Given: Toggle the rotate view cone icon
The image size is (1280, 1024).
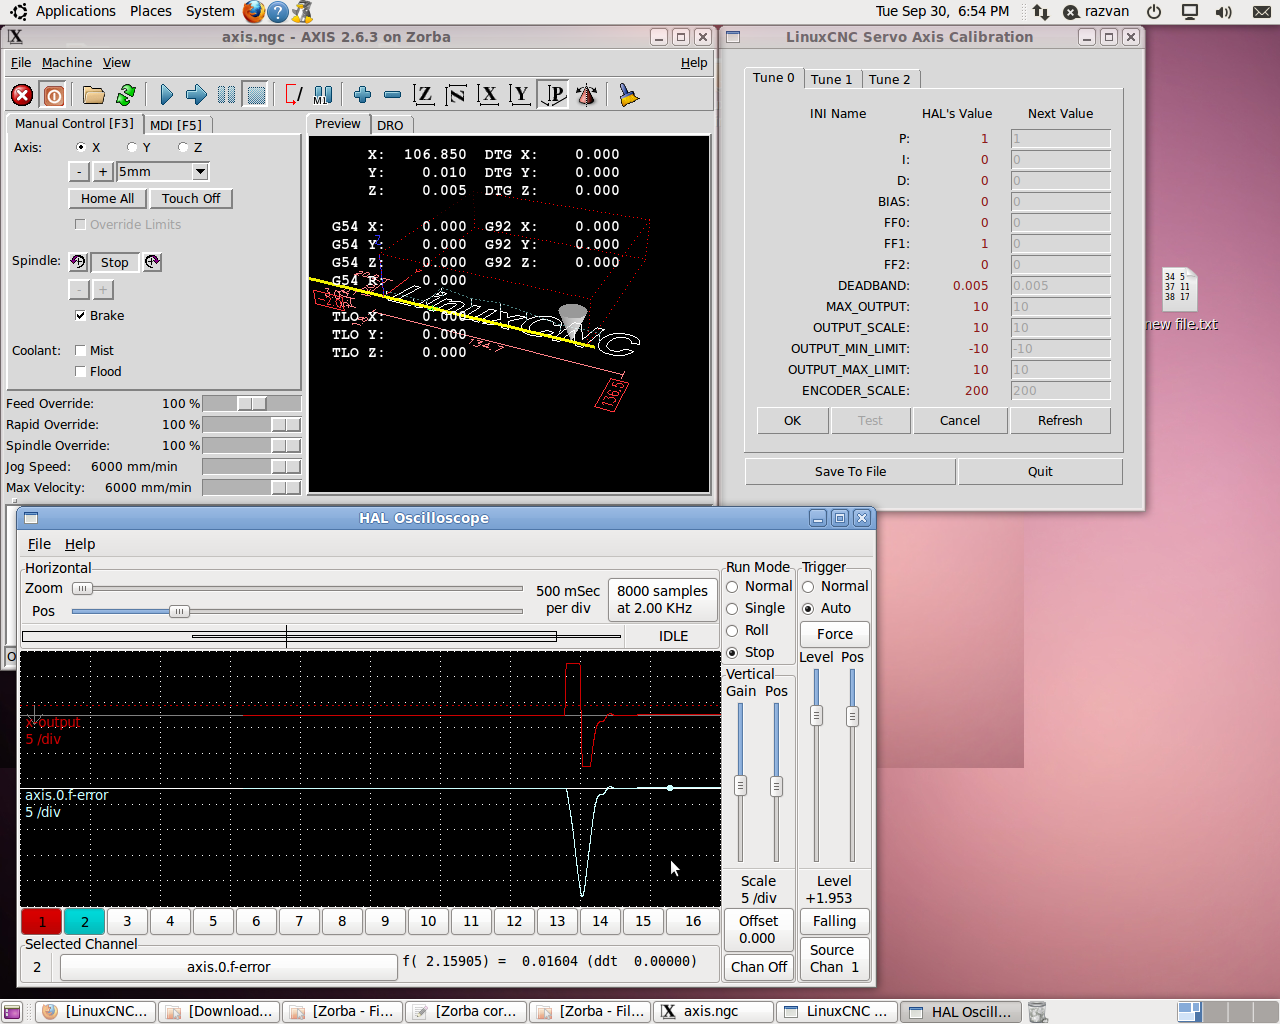Looking at the screenshot, I should 586,95.
